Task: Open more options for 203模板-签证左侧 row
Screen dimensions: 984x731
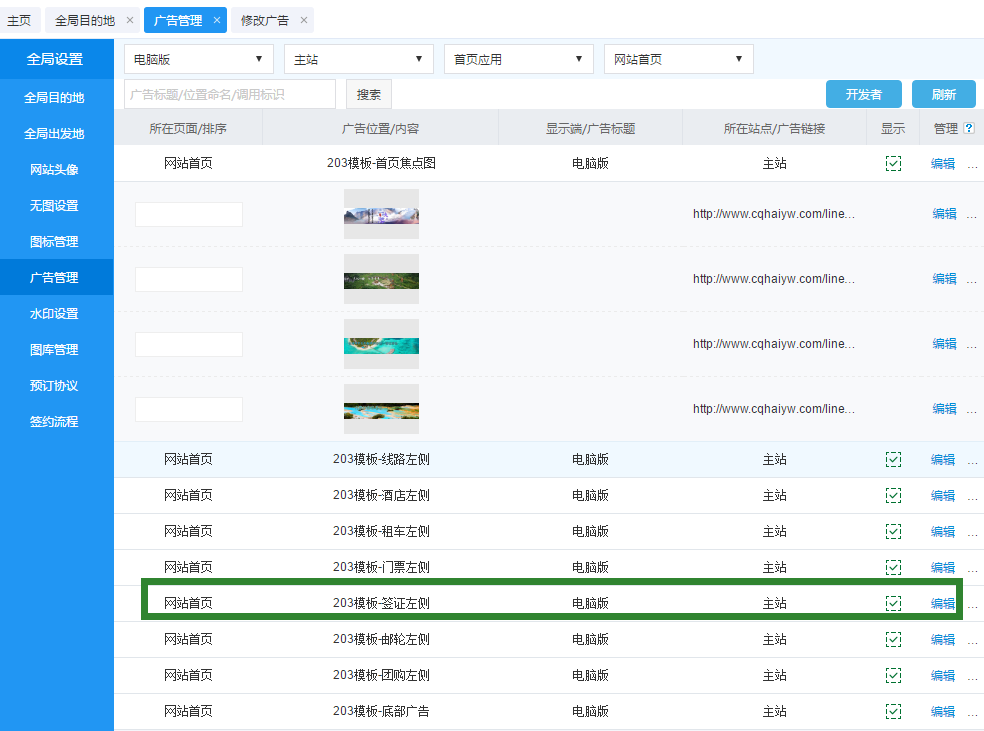Action: click(972, 604)
